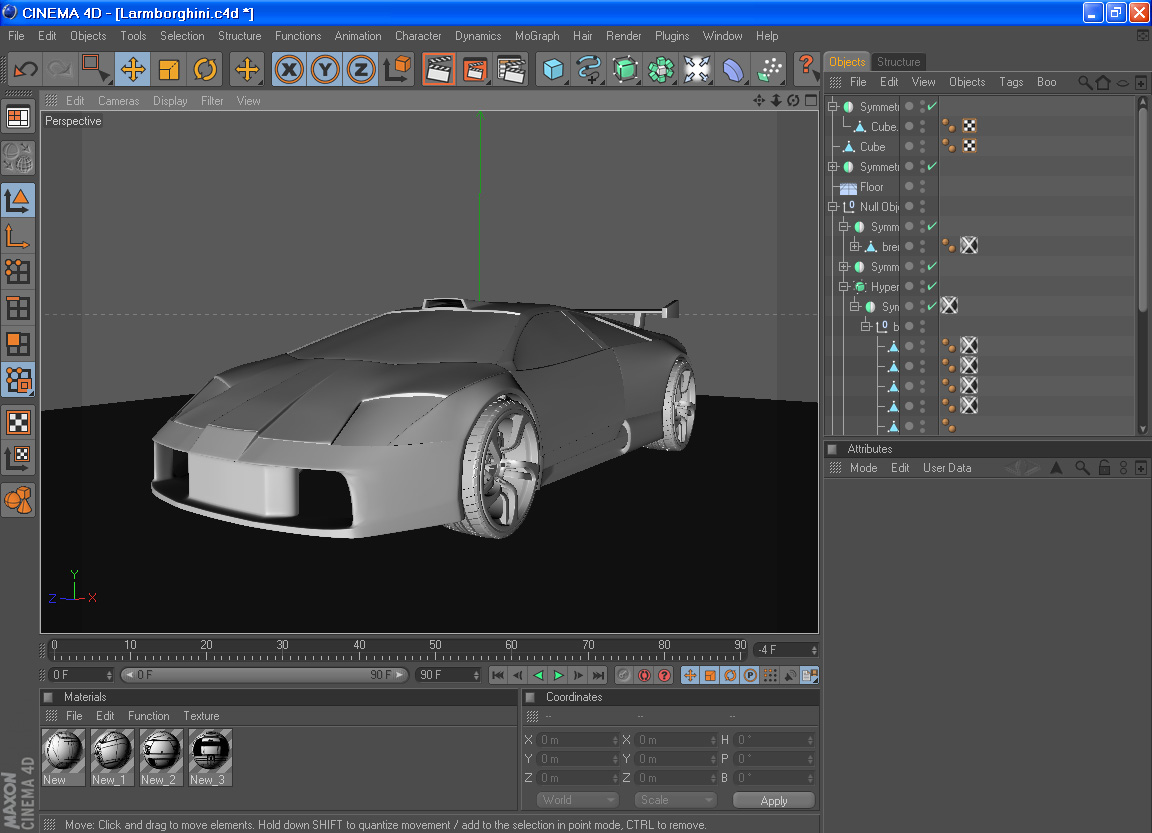The height and width of the screenshot is (833, 1152).
Task: Activate the Move tool in top toolbar
Action: click(132, 70)
